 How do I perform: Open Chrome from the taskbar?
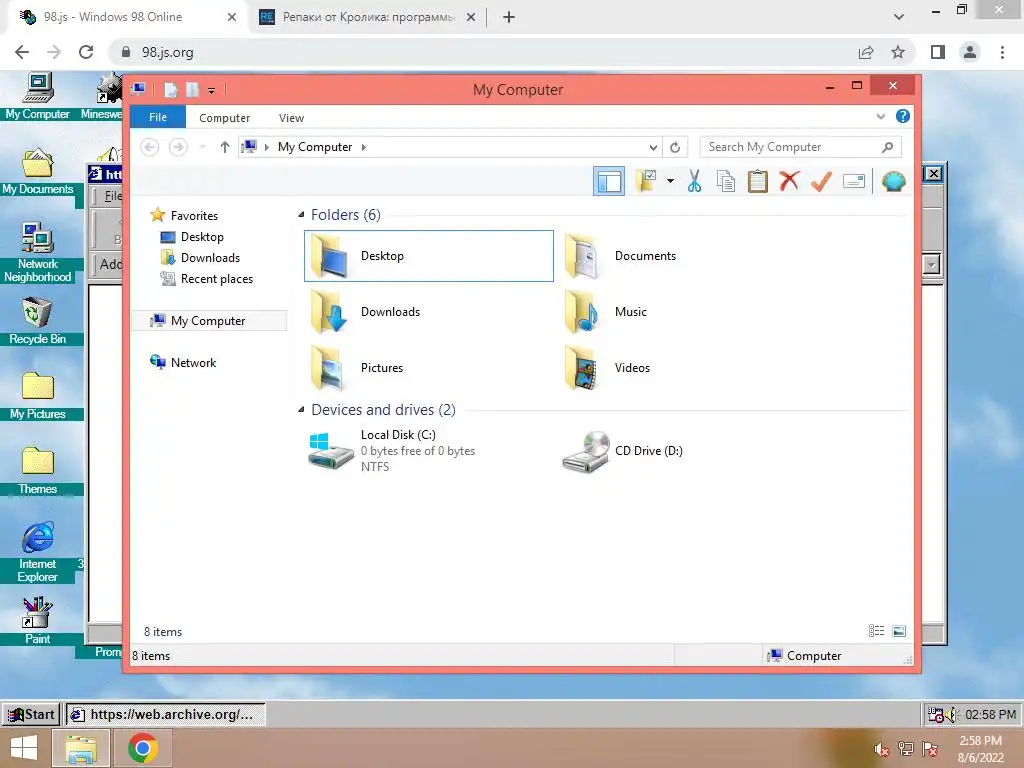pos(142,748)
